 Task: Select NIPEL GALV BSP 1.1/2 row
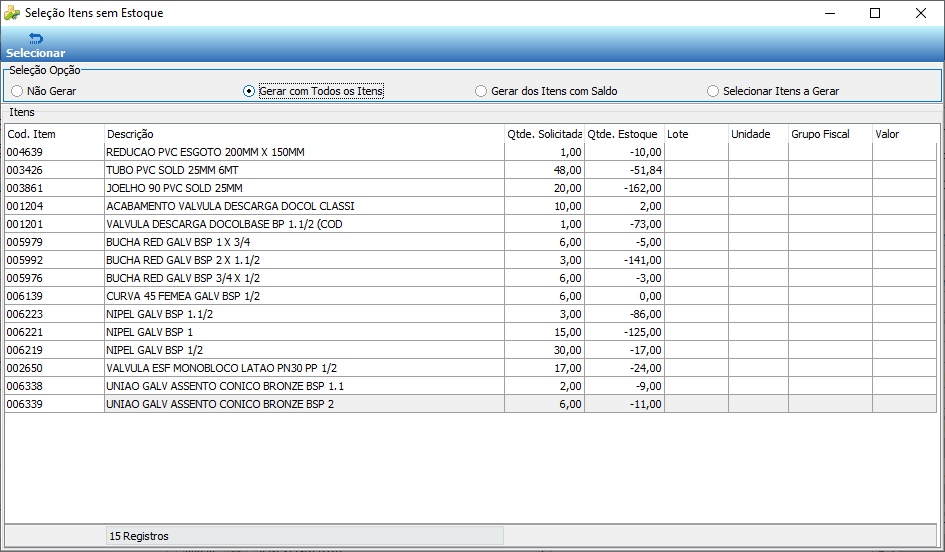click(x=471, y=314)
